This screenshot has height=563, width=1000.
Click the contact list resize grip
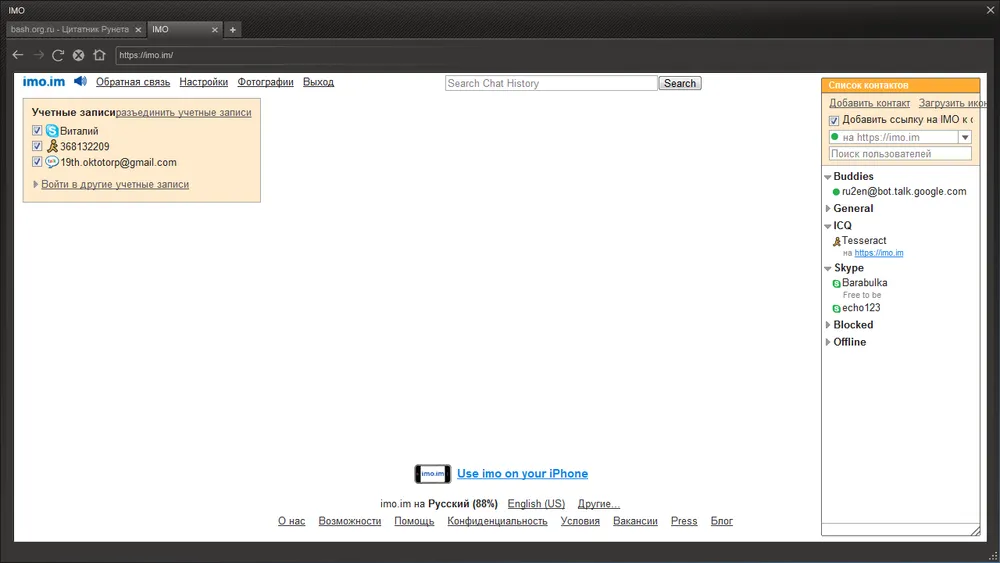tap(975, 530)
